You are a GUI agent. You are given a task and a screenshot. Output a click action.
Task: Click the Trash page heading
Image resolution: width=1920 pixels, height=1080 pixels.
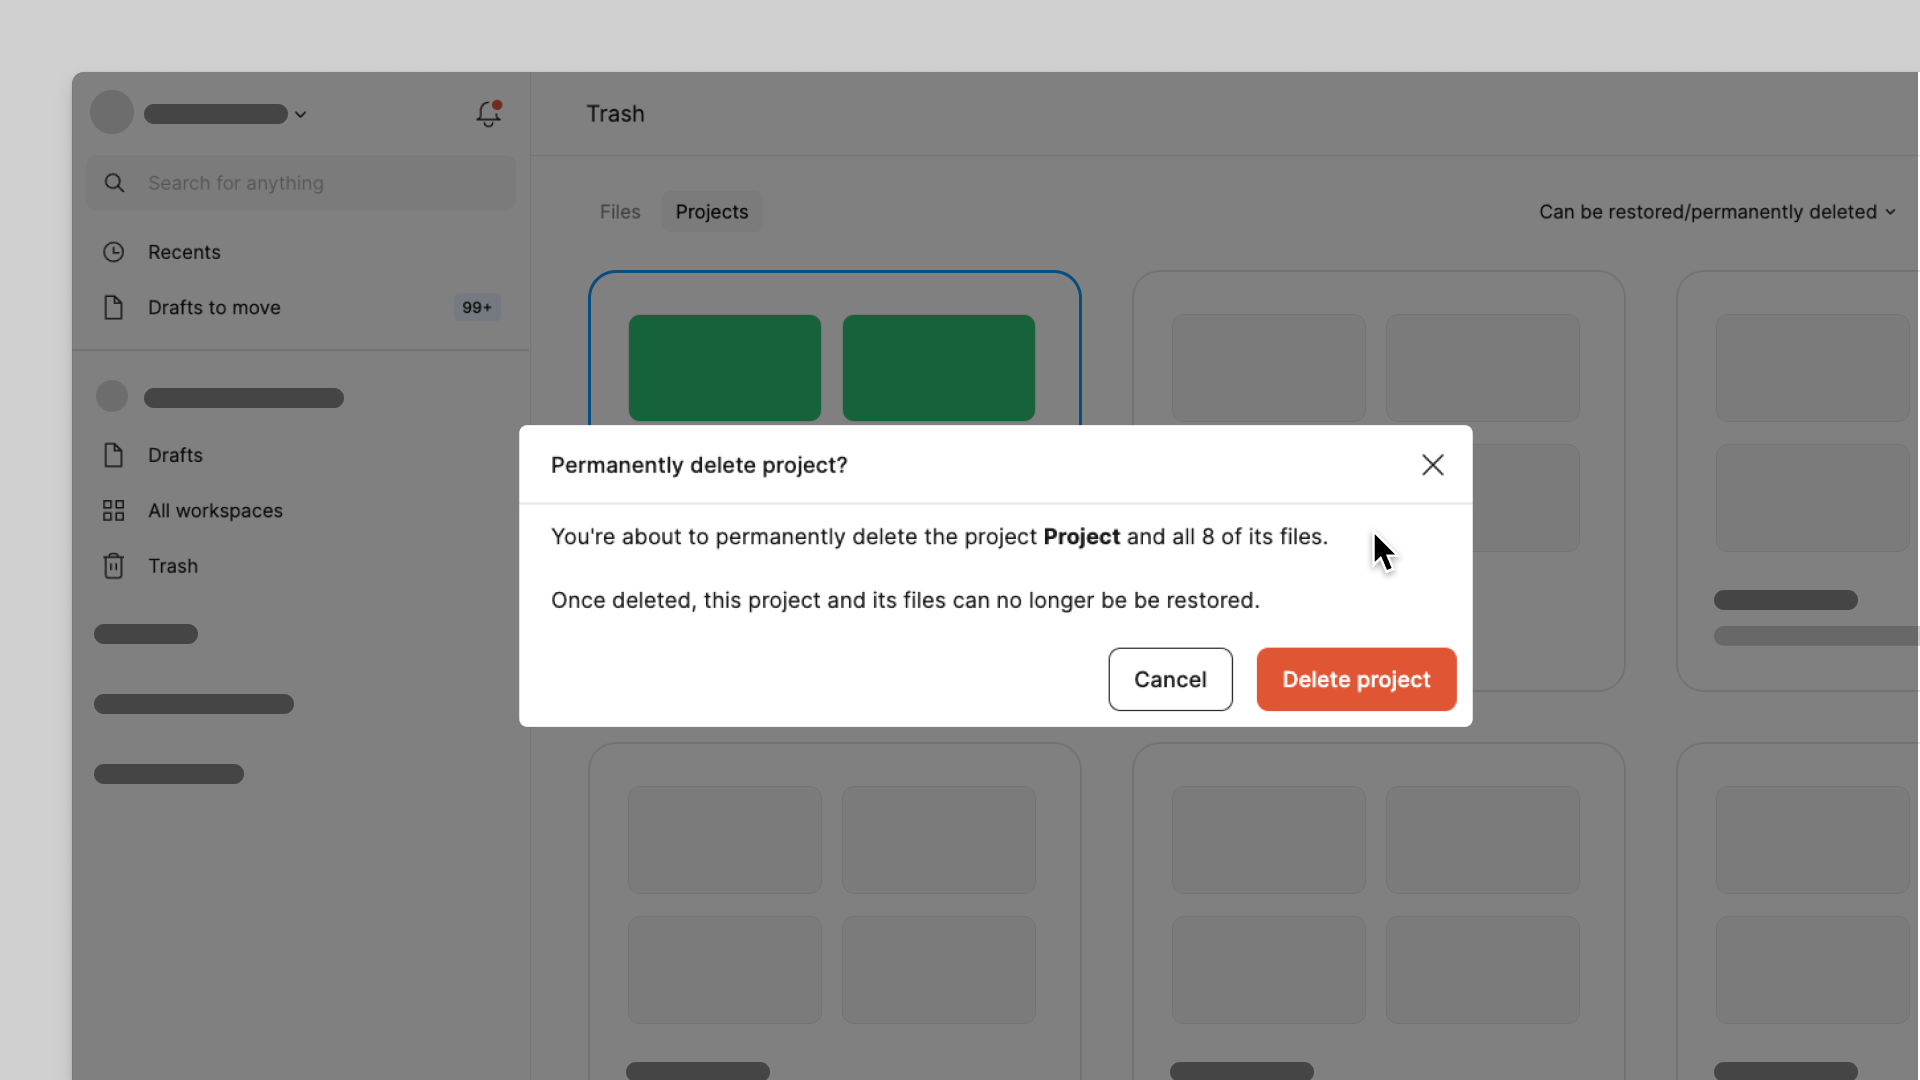click(x=615, y=114)
